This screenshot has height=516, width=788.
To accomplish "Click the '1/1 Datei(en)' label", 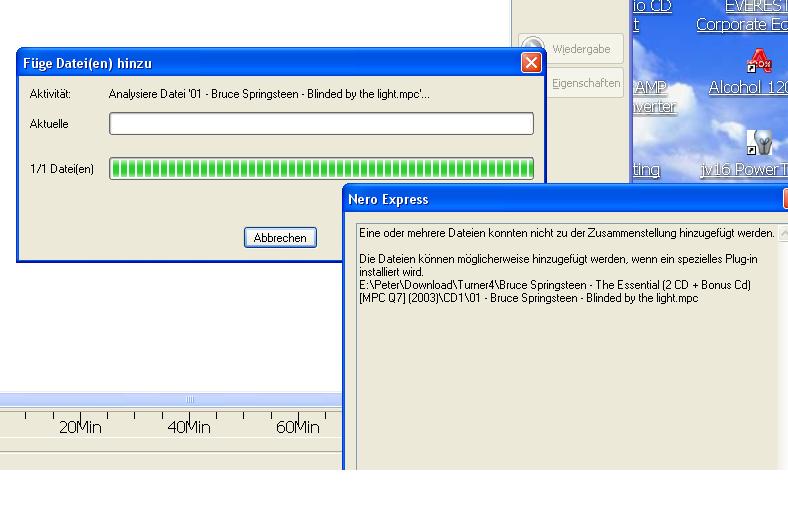I will click(x=62, y=169).
